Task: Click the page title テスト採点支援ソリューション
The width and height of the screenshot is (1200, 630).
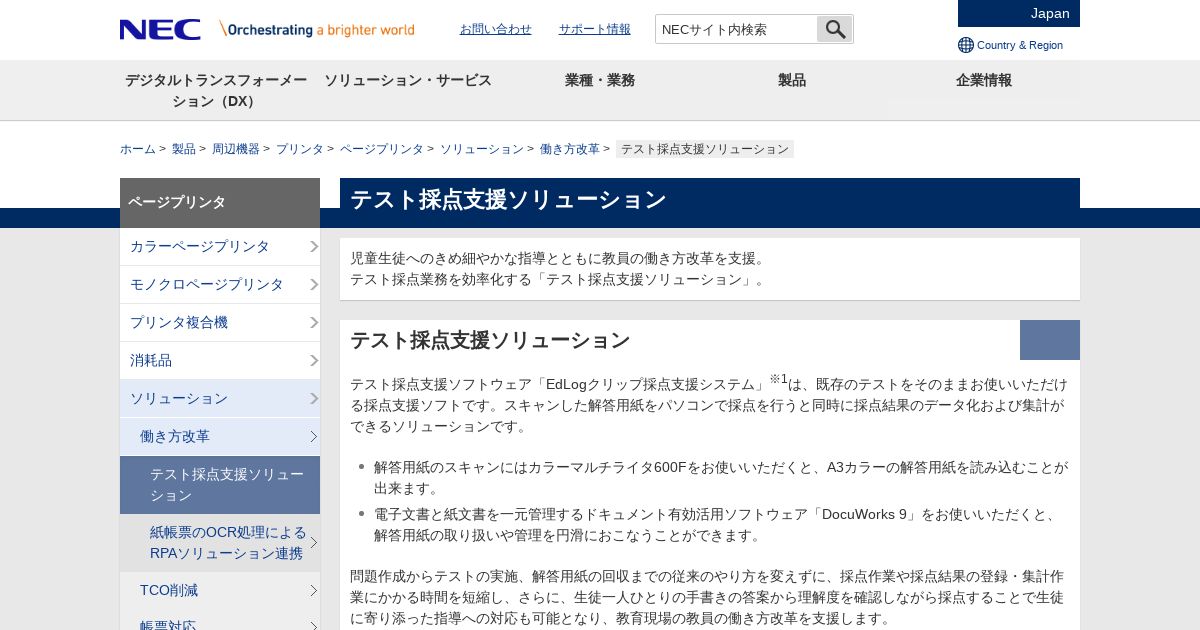Action: (x=508, y=200)
